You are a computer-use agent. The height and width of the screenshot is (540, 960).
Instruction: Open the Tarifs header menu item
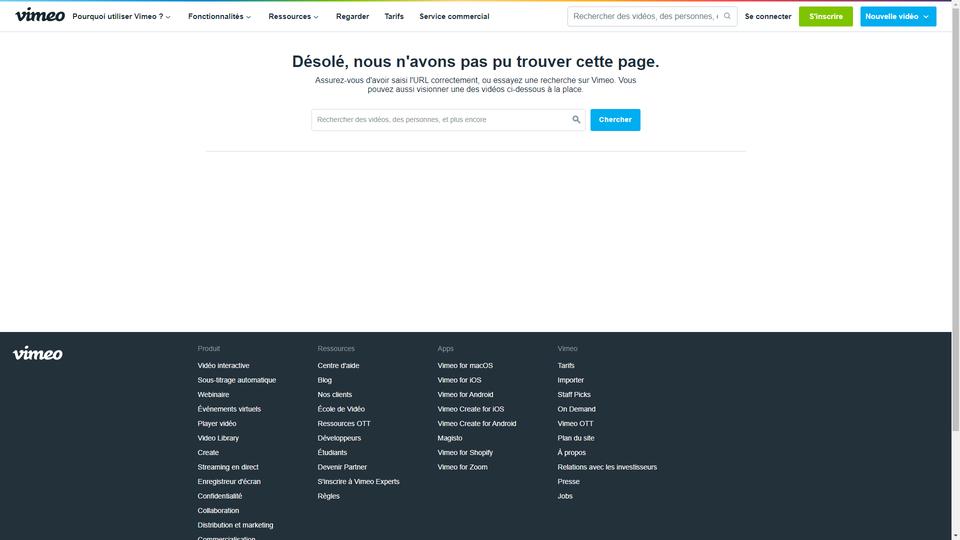point(394,17)
